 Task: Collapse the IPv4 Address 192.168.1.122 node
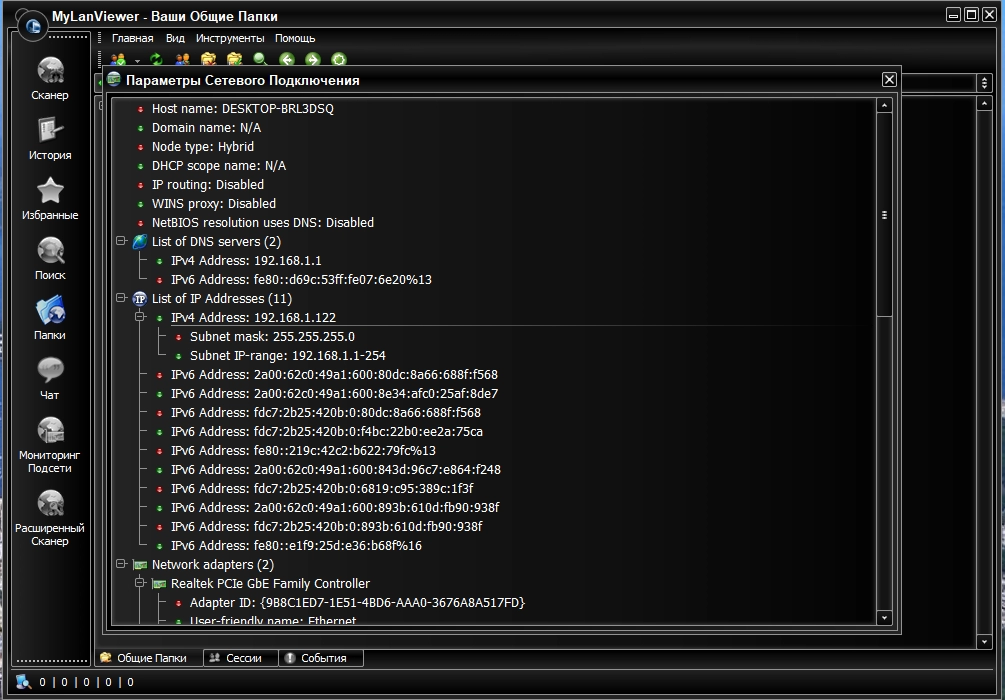140,317
